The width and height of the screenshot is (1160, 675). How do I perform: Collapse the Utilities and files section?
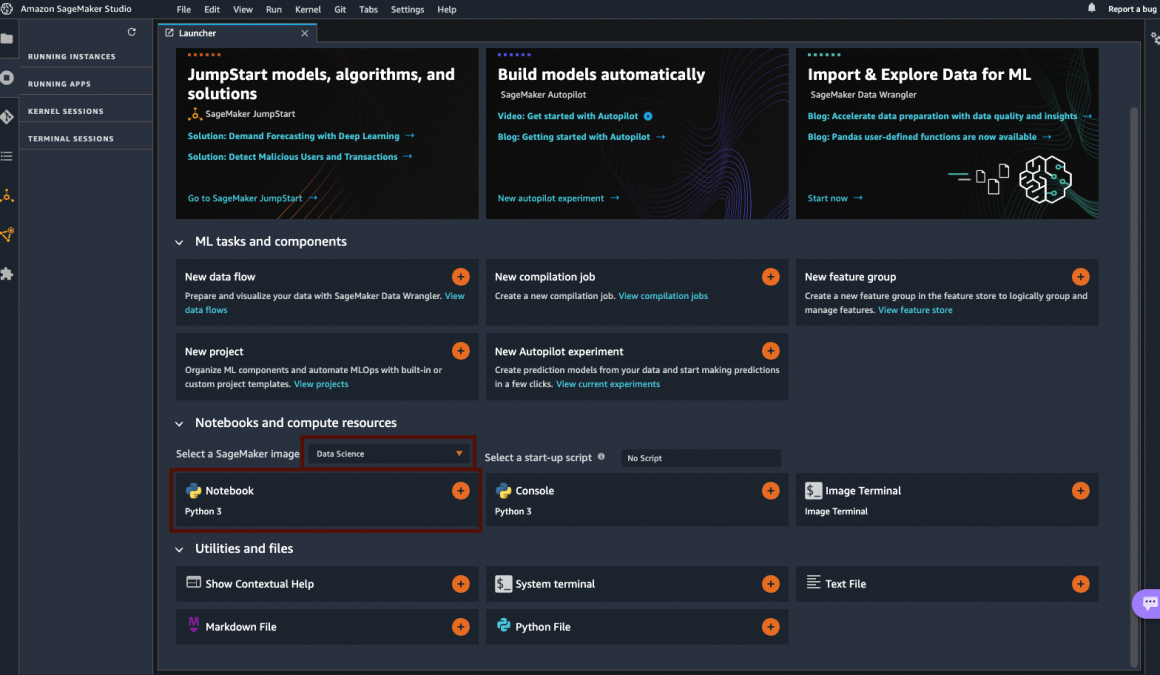[180, 549]
